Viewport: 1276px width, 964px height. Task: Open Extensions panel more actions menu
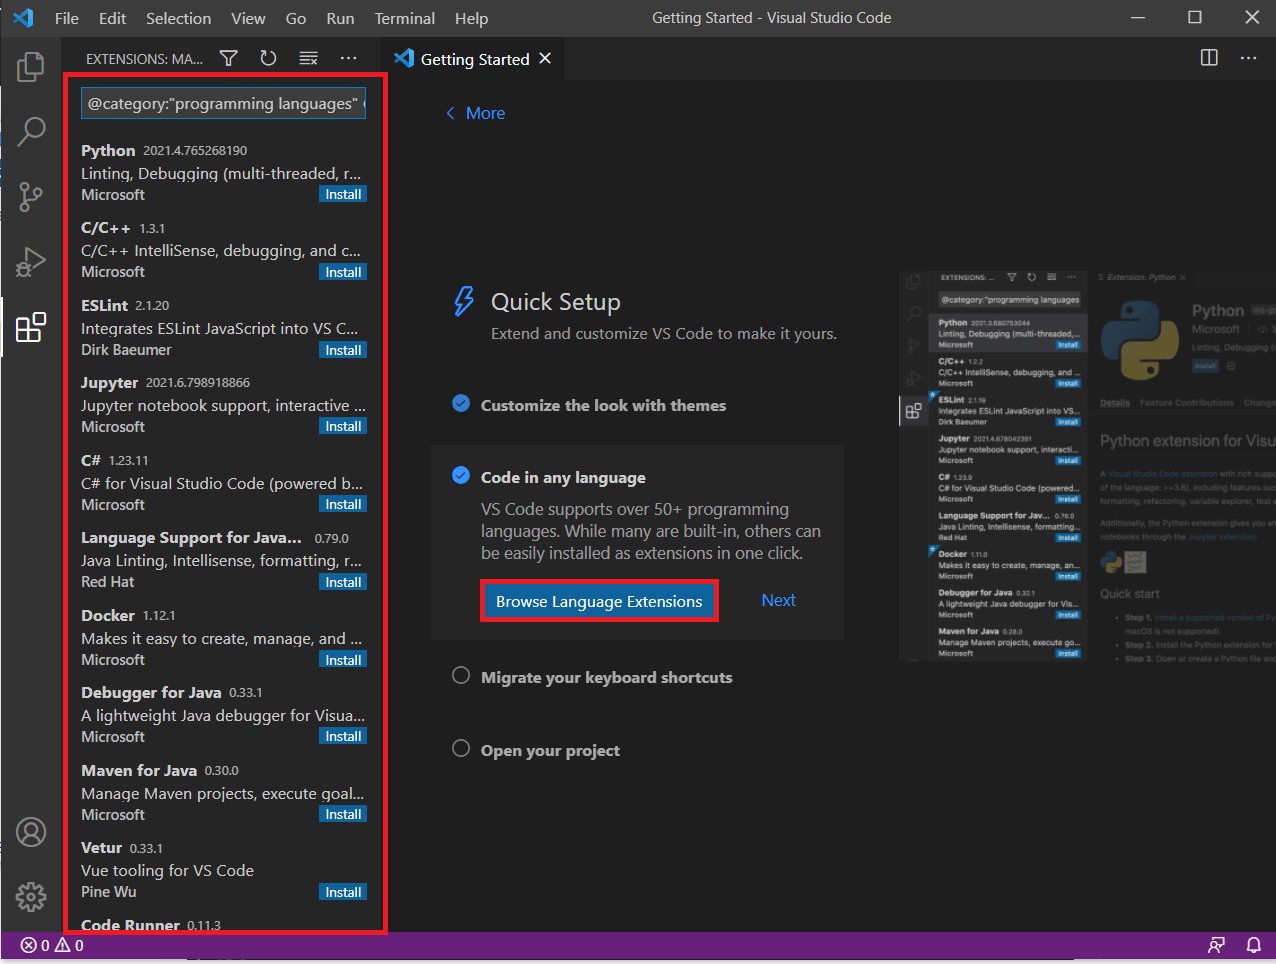[x=348, y=58]
